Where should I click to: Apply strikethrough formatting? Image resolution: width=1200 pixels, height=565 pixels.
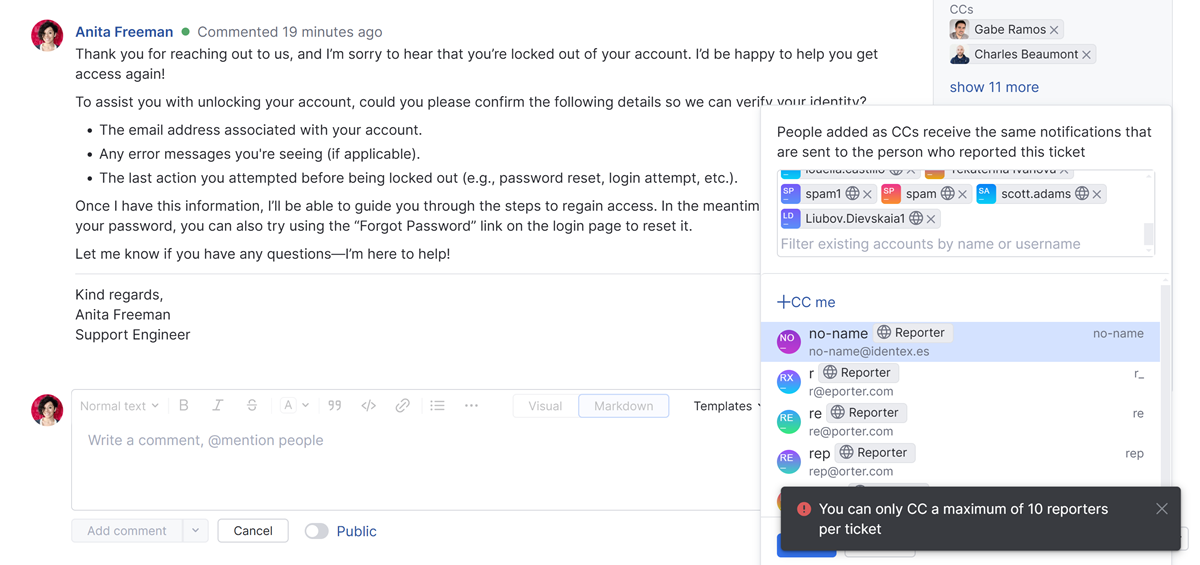click(x=252, y=406)
